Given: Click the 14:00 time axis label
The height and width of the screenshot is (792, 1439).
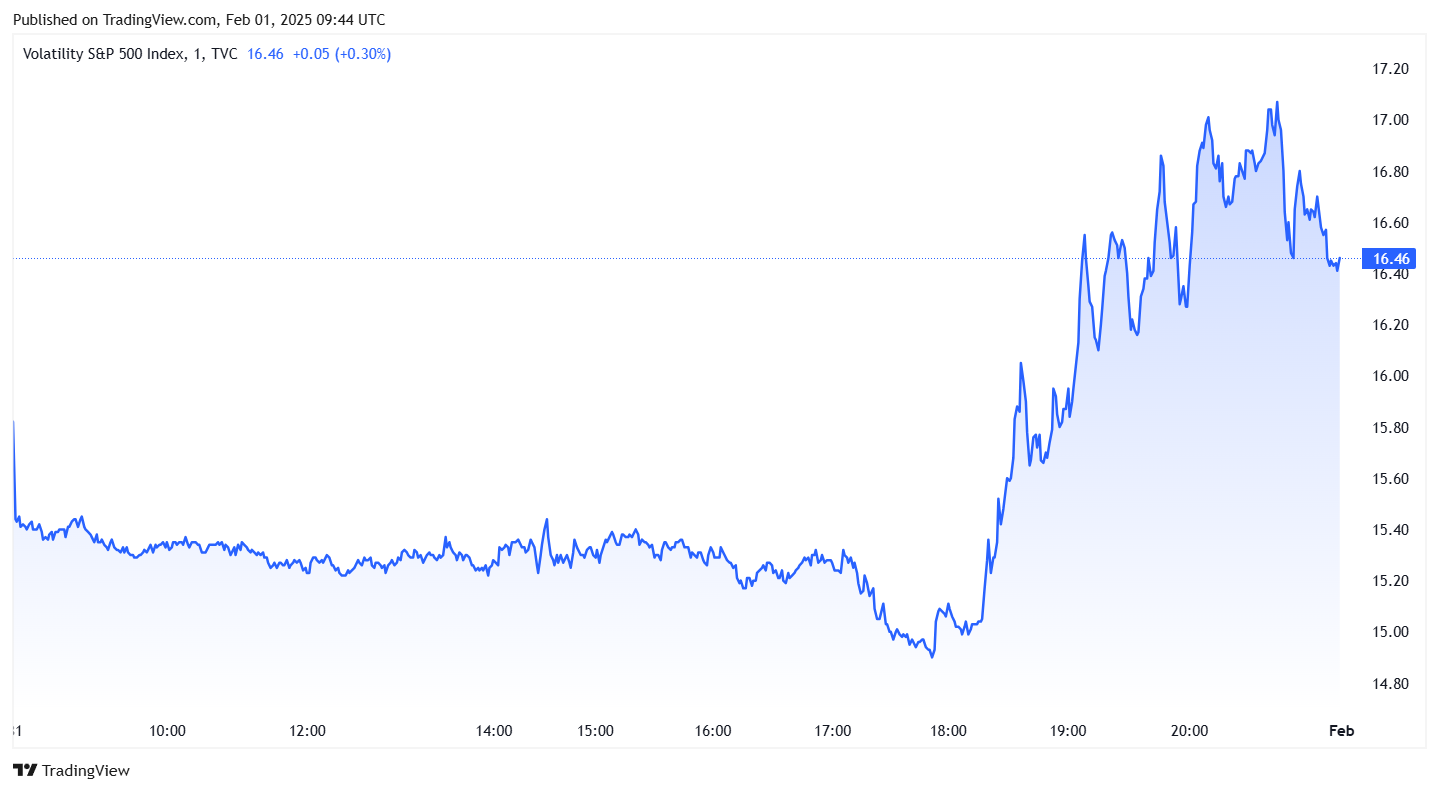Looking at the screenshot, I should point(494,731).
